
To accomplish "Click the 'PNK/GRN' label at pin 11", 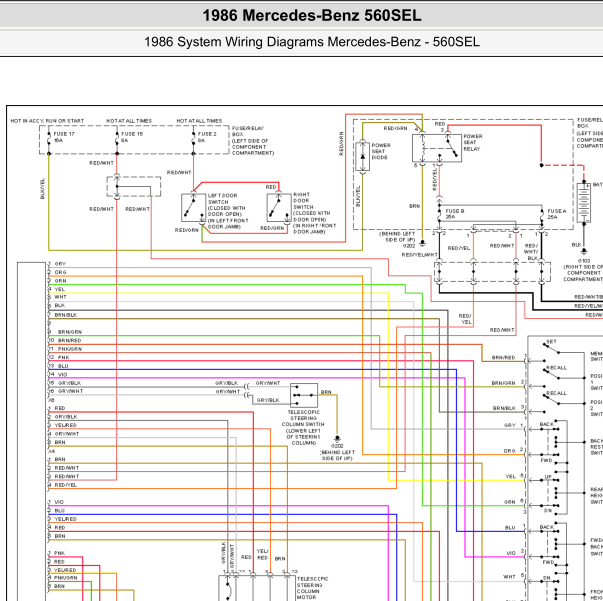I will coord(70,349).
